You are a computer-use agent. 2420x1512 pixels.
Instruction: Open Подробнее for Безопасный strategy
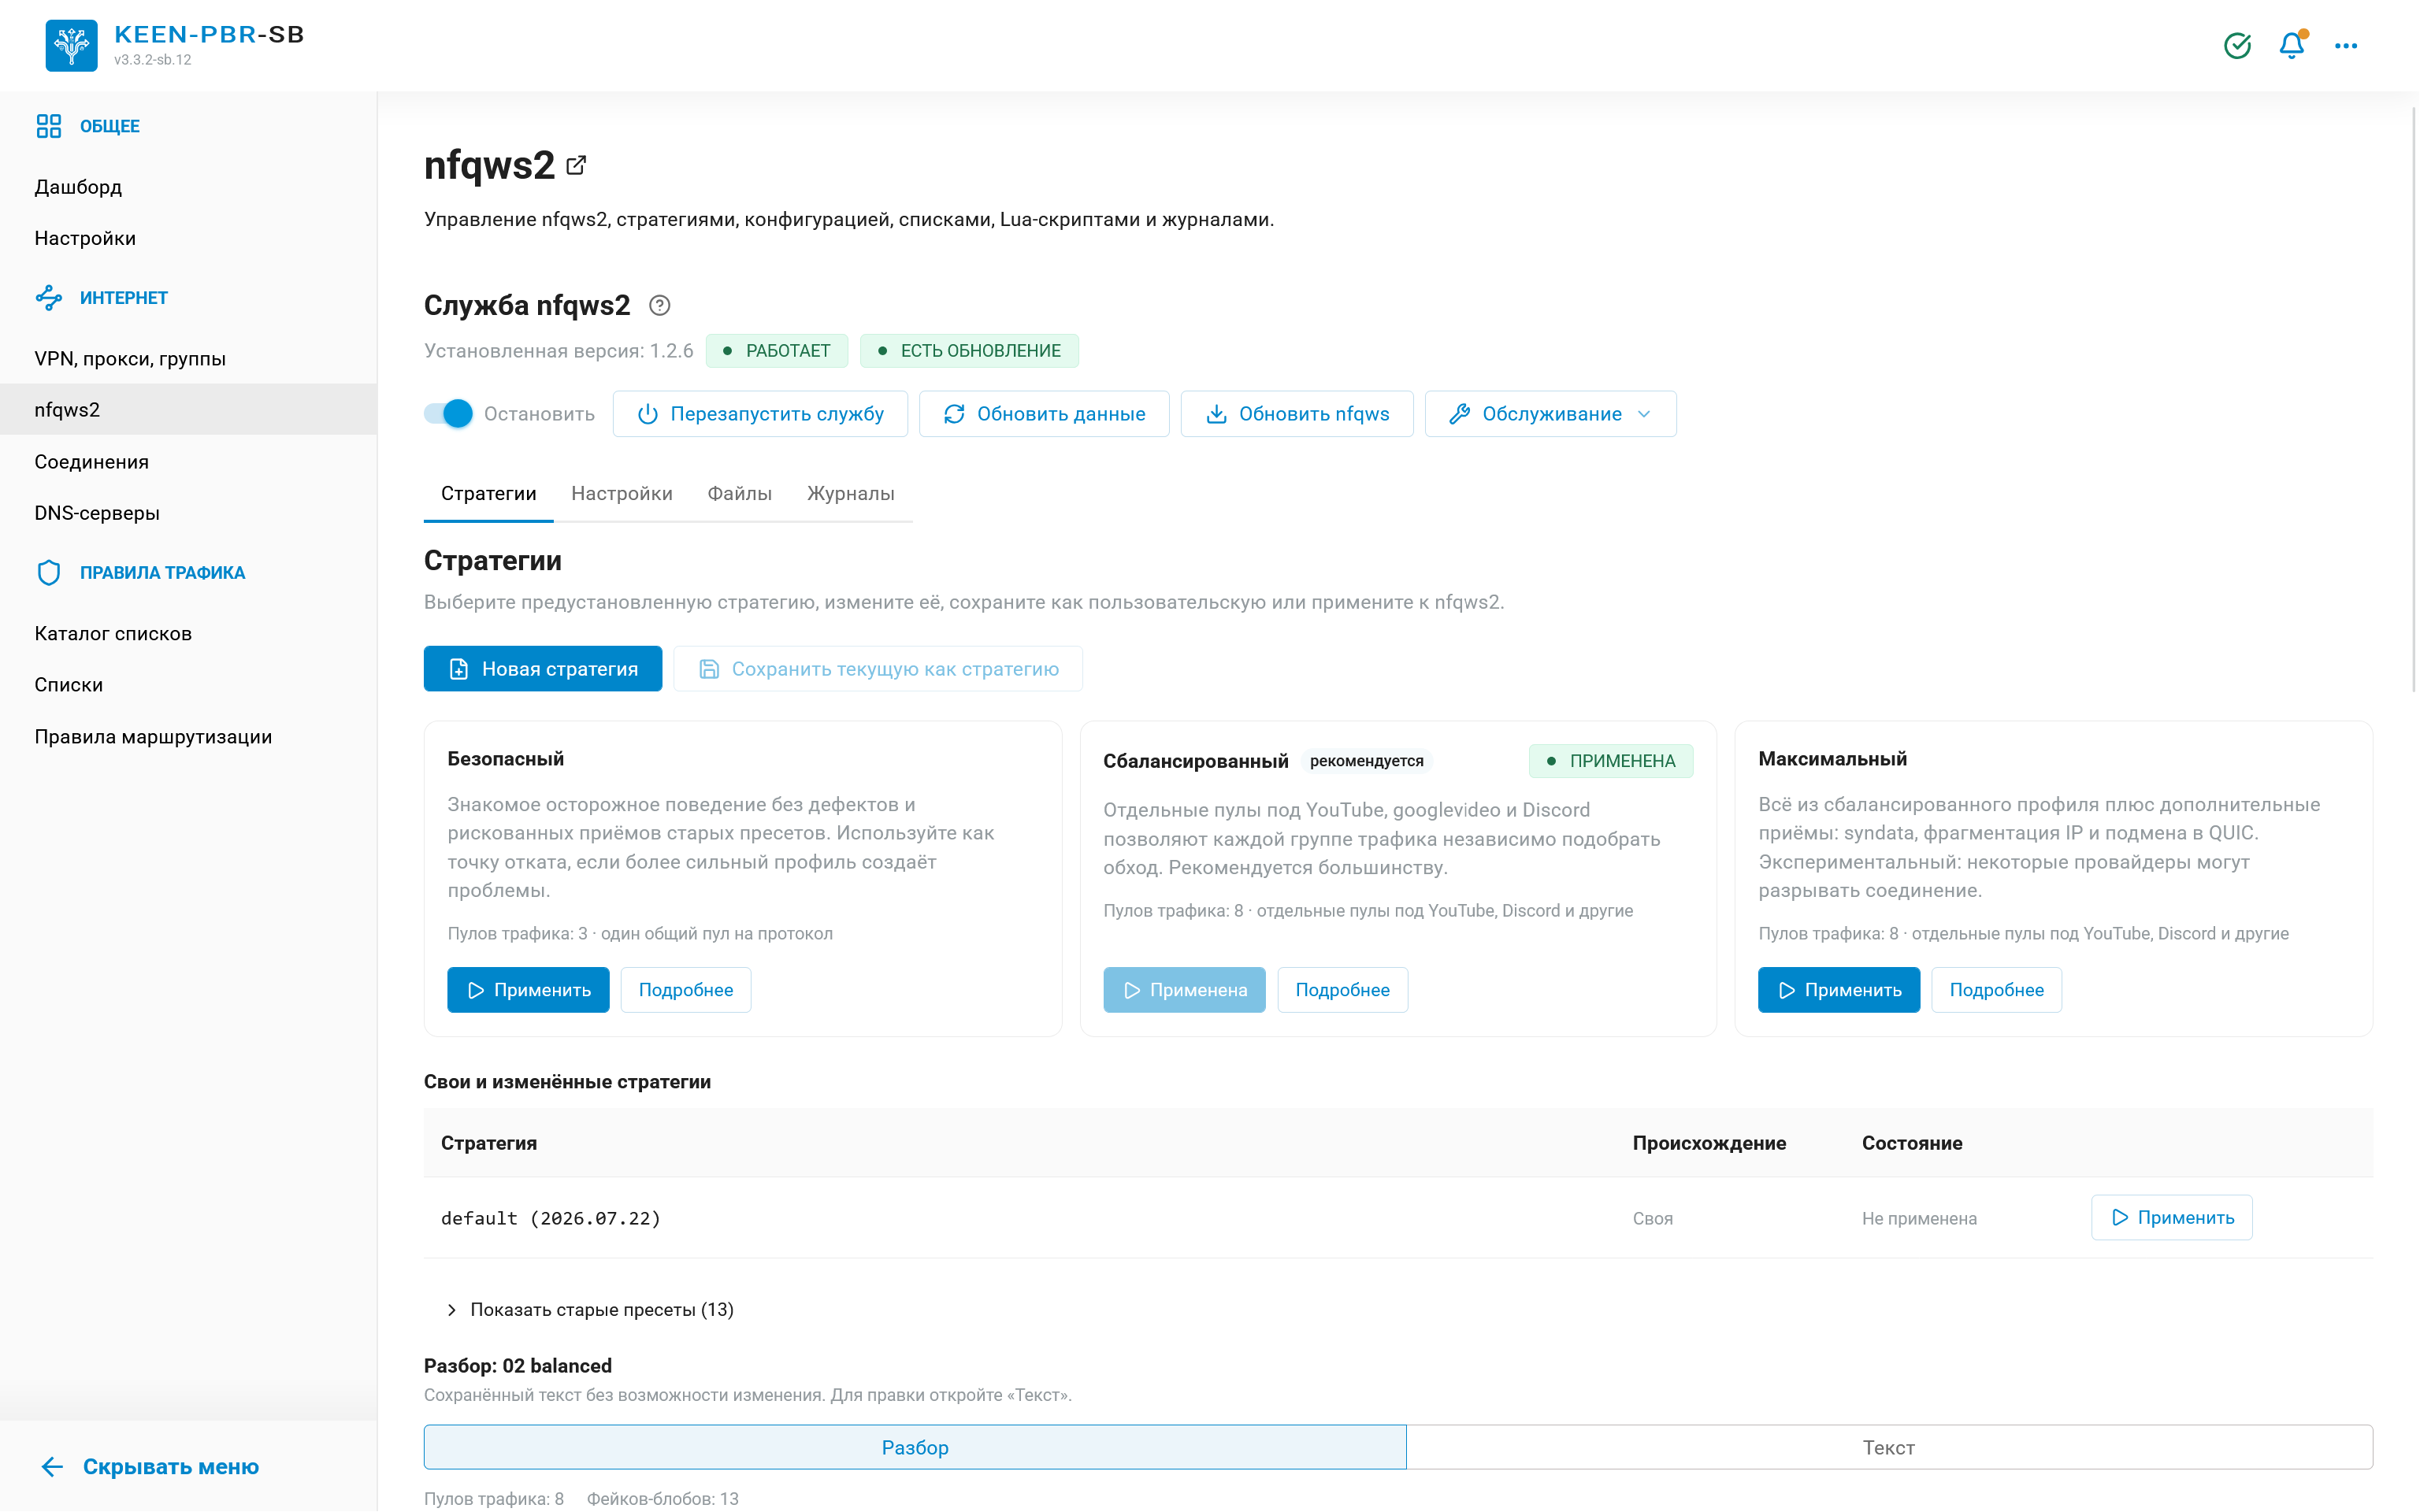click(686, 990)
